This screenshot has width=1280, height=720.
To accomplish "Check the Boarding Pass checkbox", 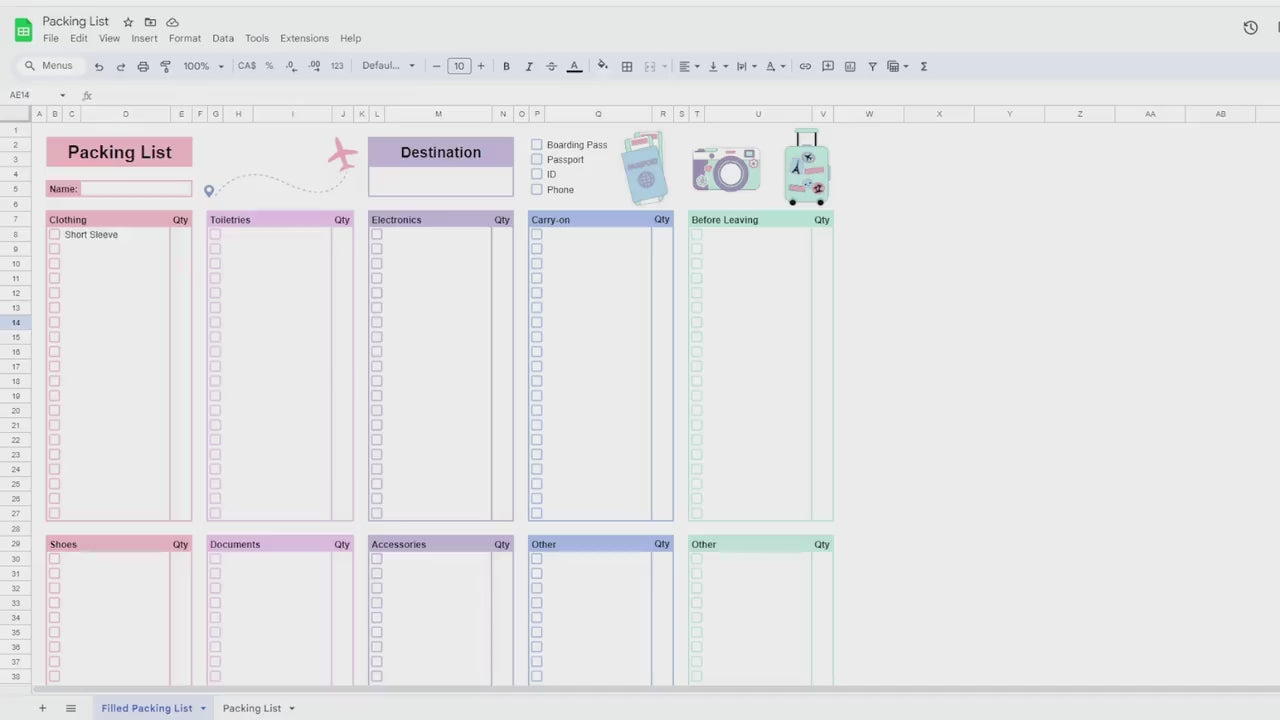I will click(x=537, y=145).
